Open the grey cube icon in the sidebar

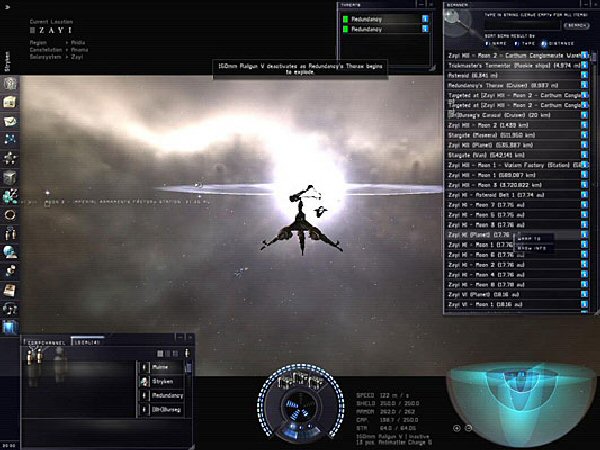pos(10,177)
